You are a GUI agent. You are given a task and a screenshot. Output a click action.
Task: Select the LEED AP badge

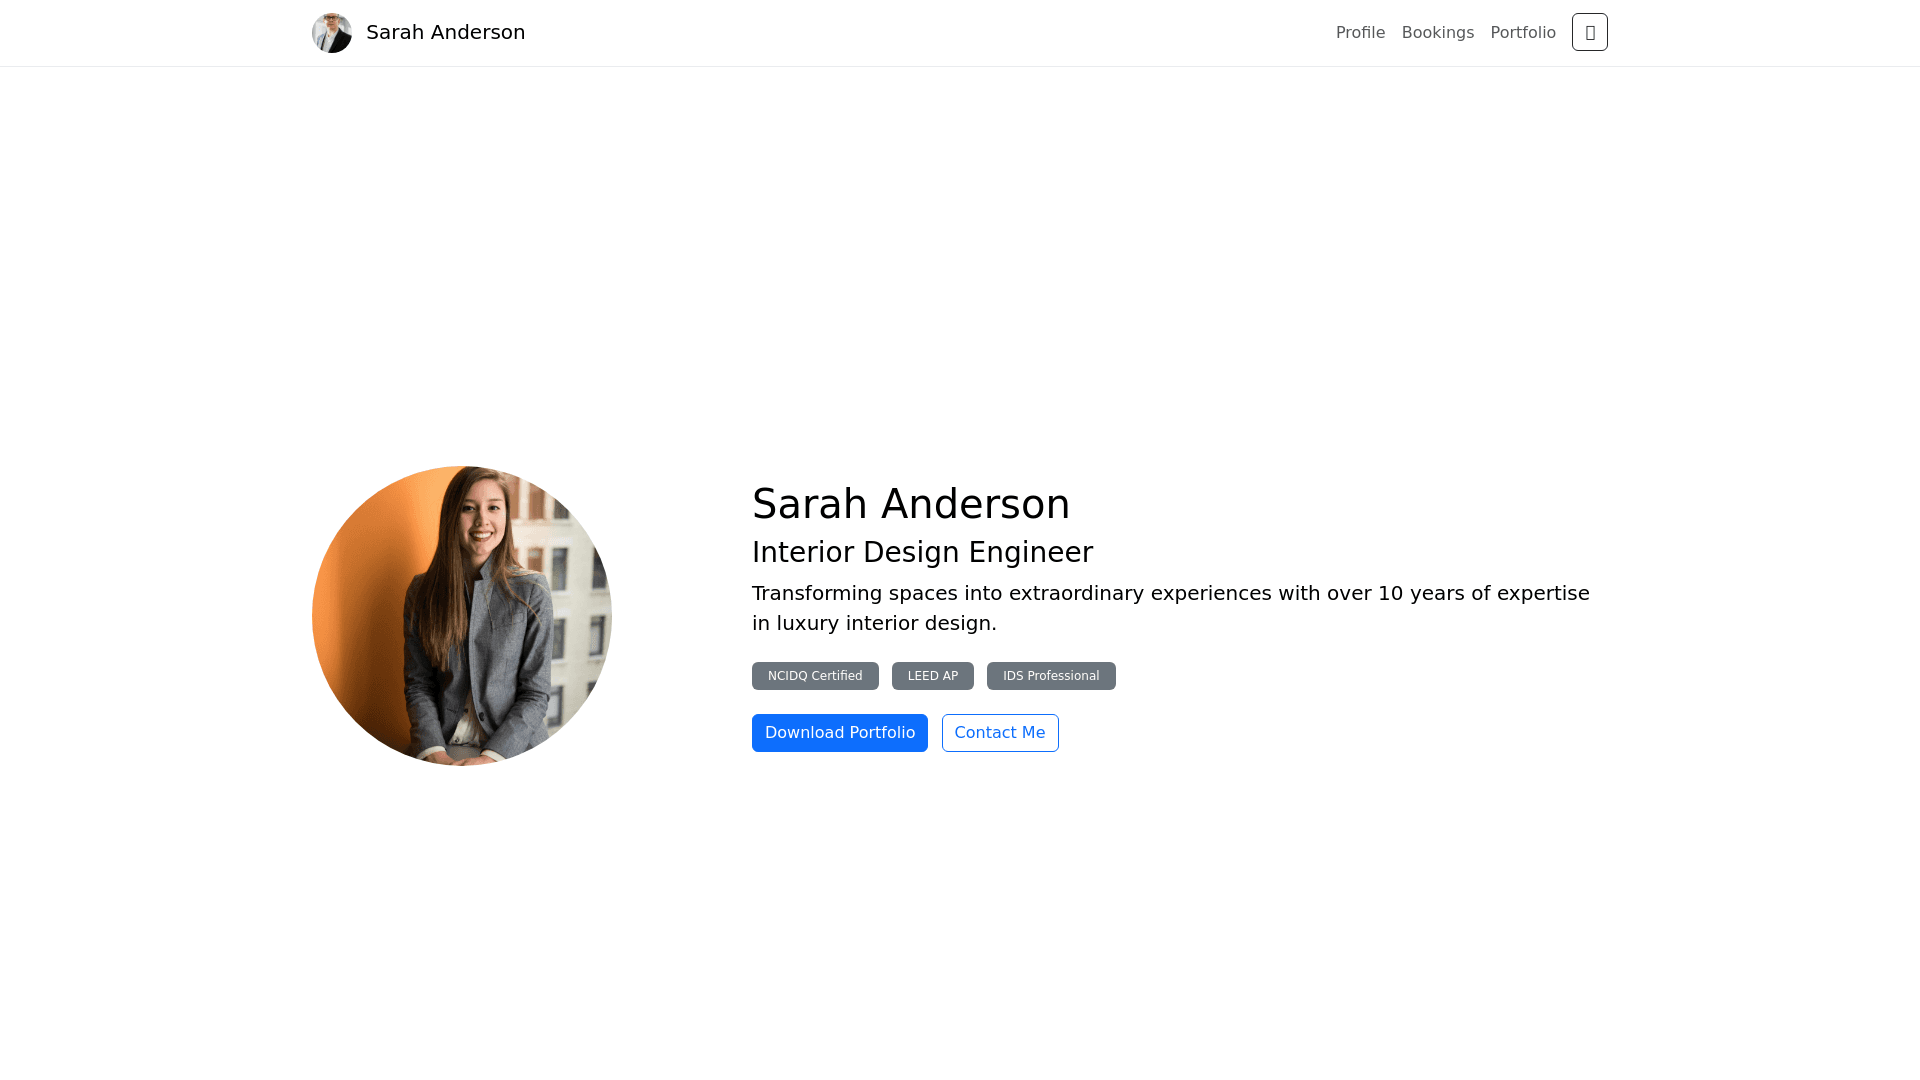click(932, 676)
